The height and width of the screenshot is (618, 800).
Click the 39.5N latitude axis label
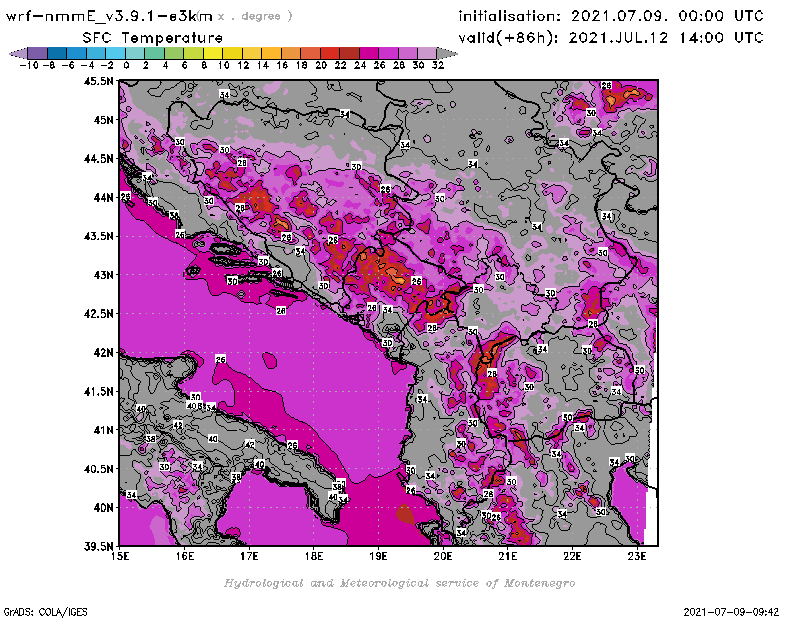pyautogui.click(x=98, y=546)
